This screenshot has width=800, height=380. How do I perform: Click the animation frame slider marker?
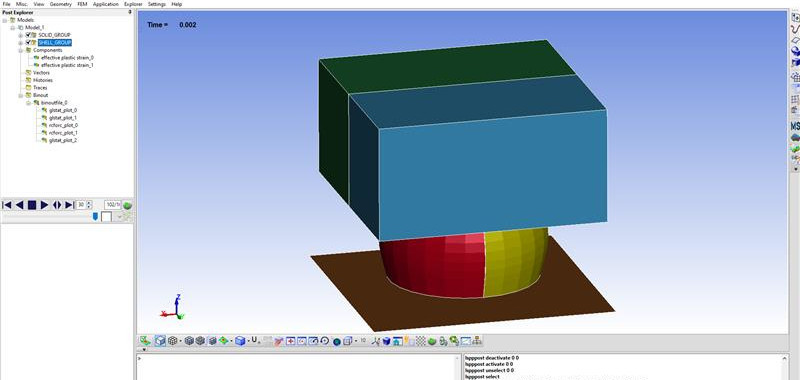[x=95, y=217]
